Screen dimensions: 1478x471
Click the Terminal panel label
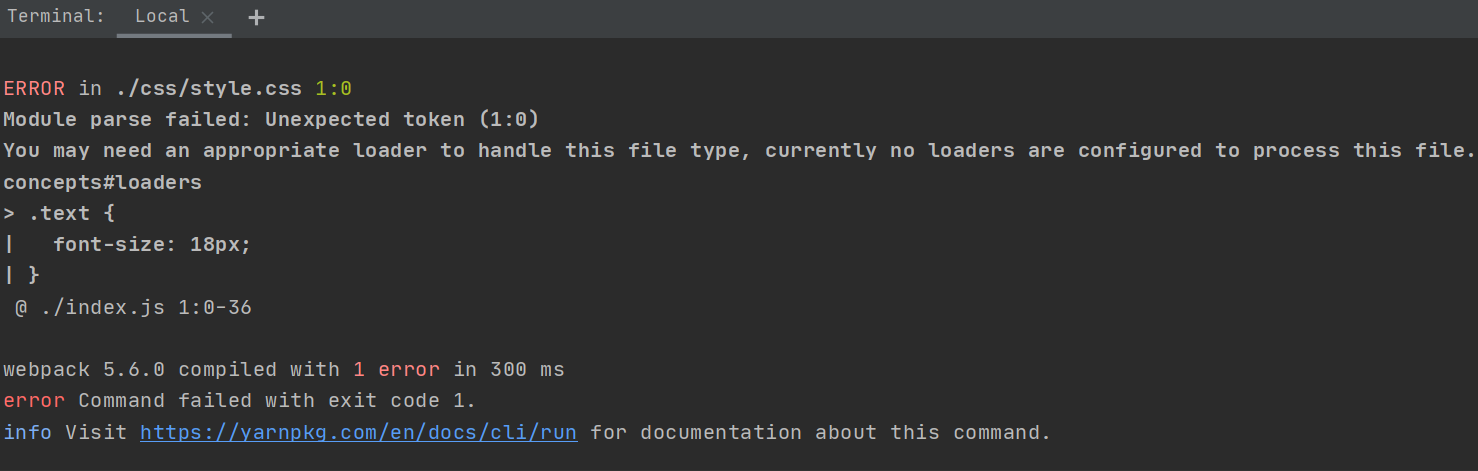click(x=56, y=17)
